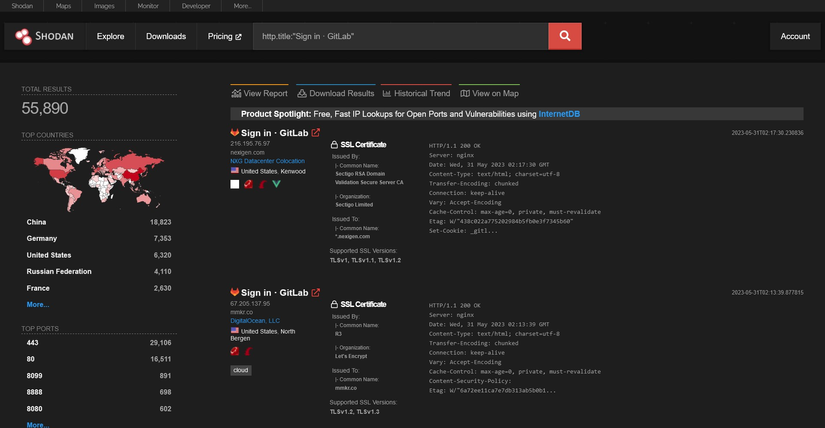Open the More… menu in top bar
The height and width of the screenshot is (428, 825).
coord(242,6)
